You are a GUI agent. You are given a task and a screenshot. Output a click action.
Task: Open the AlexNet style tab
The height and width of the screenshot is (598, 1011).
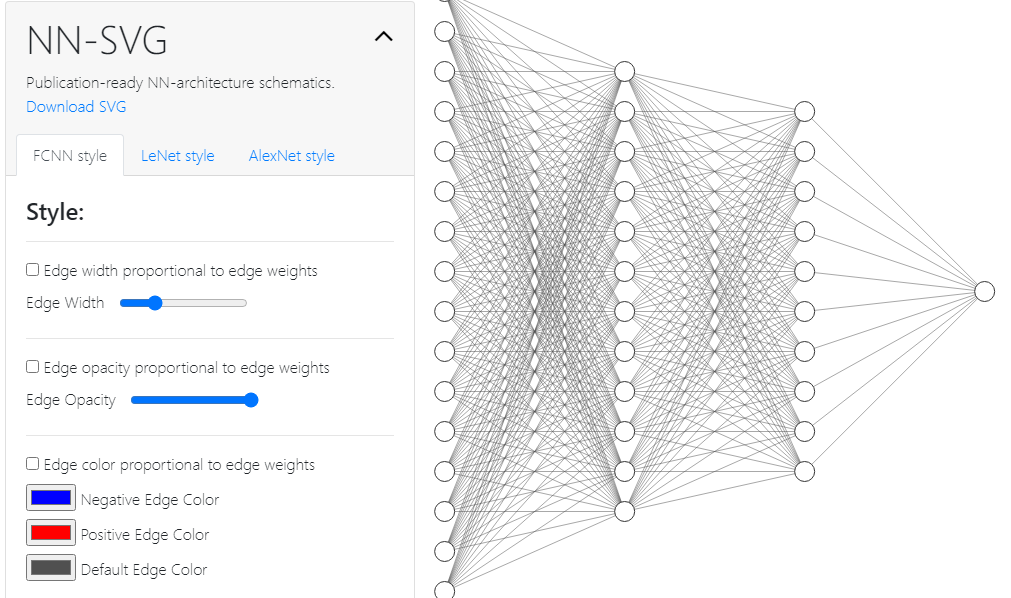(291, 156)
